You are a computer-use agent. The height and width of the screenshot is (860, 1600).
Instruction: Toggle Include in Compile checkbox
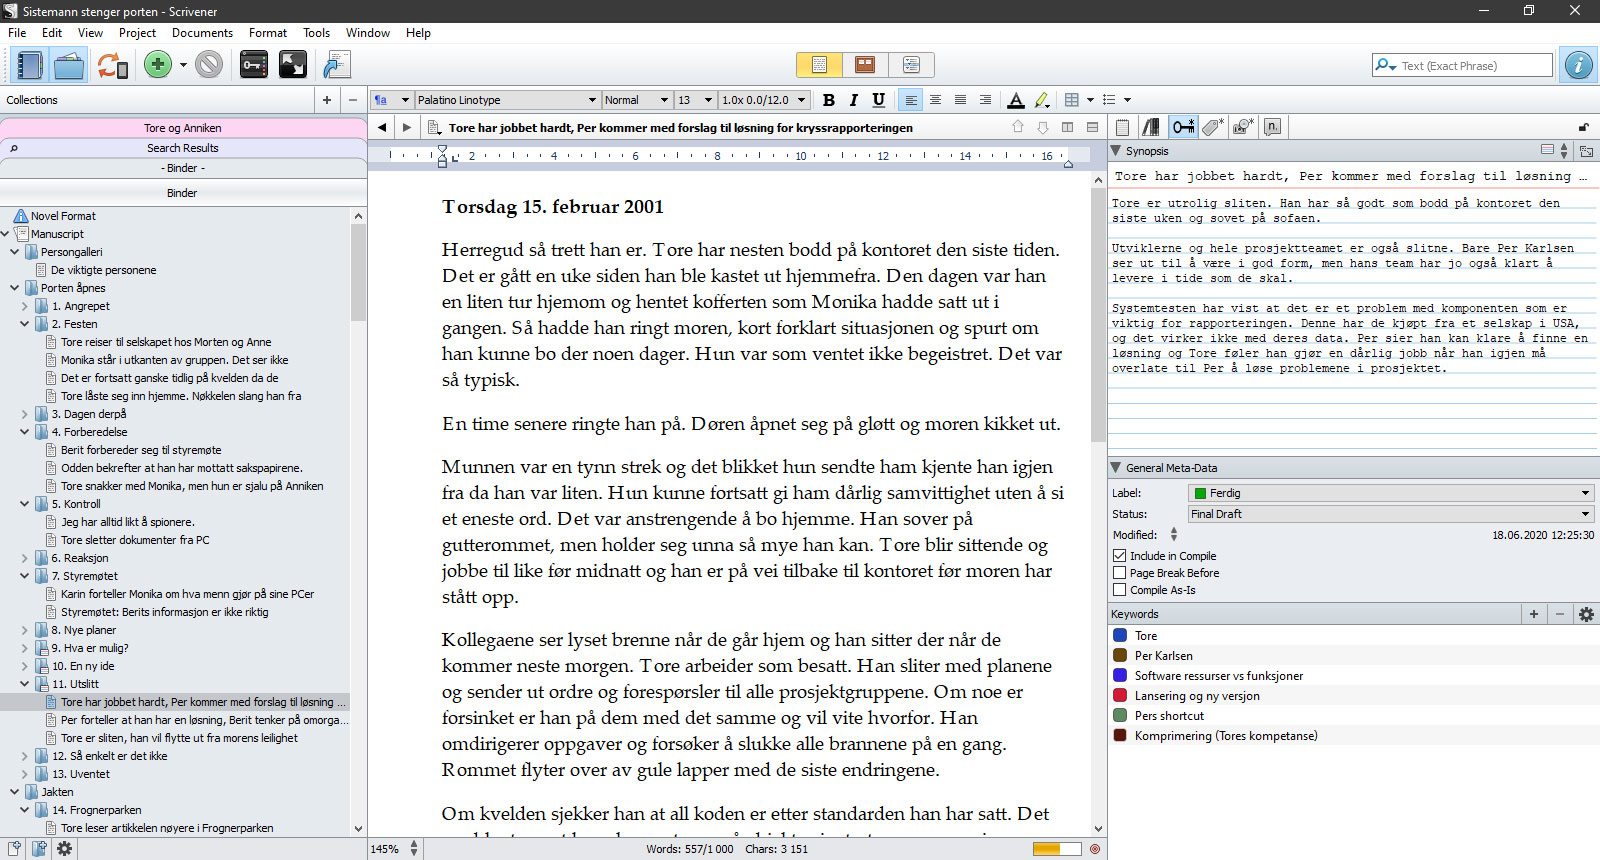[x=1119, y=556]
